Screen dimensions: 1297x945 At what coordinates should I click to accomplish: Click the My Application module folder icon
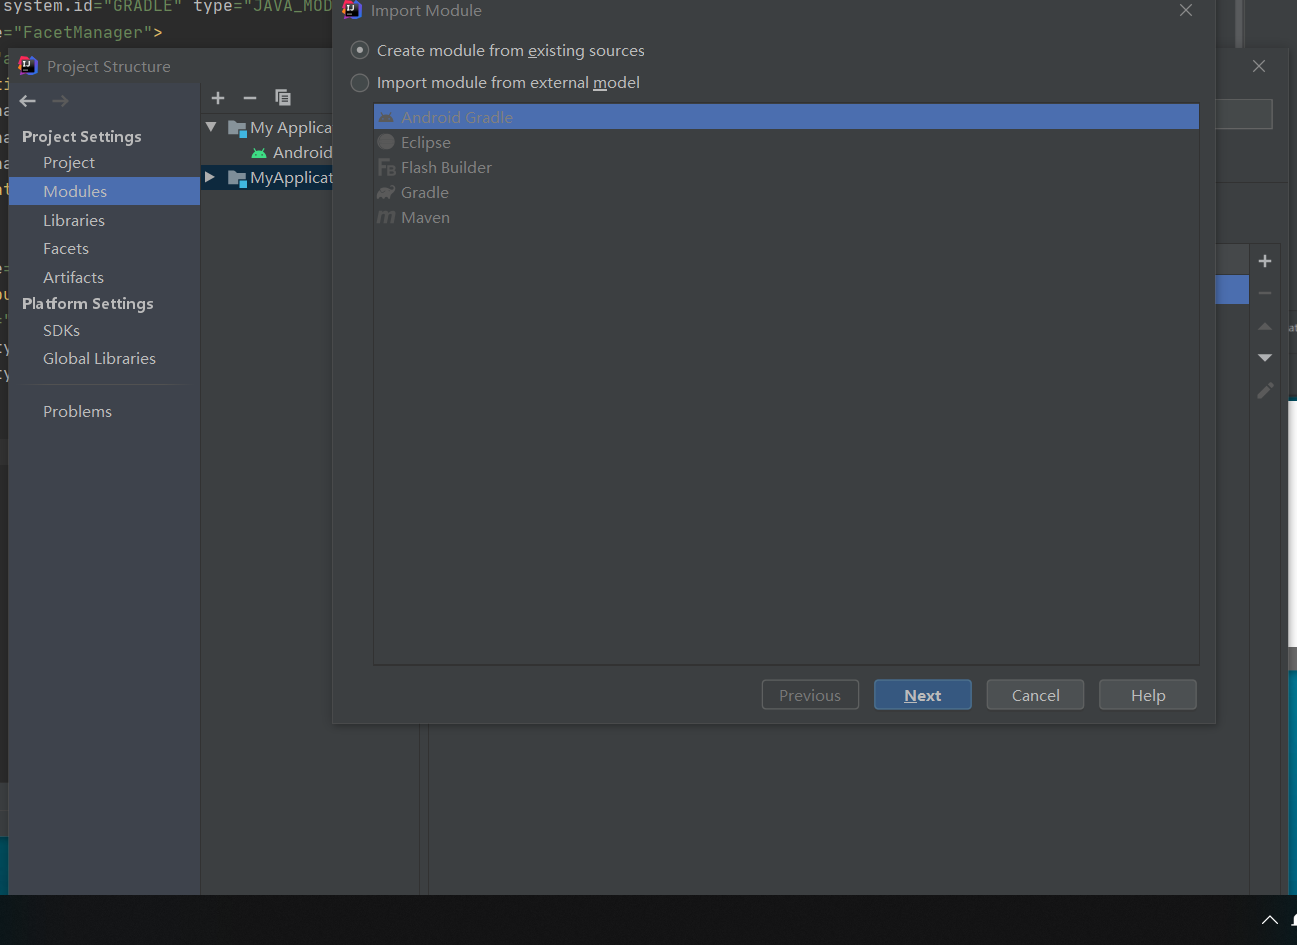pos(237,128)
